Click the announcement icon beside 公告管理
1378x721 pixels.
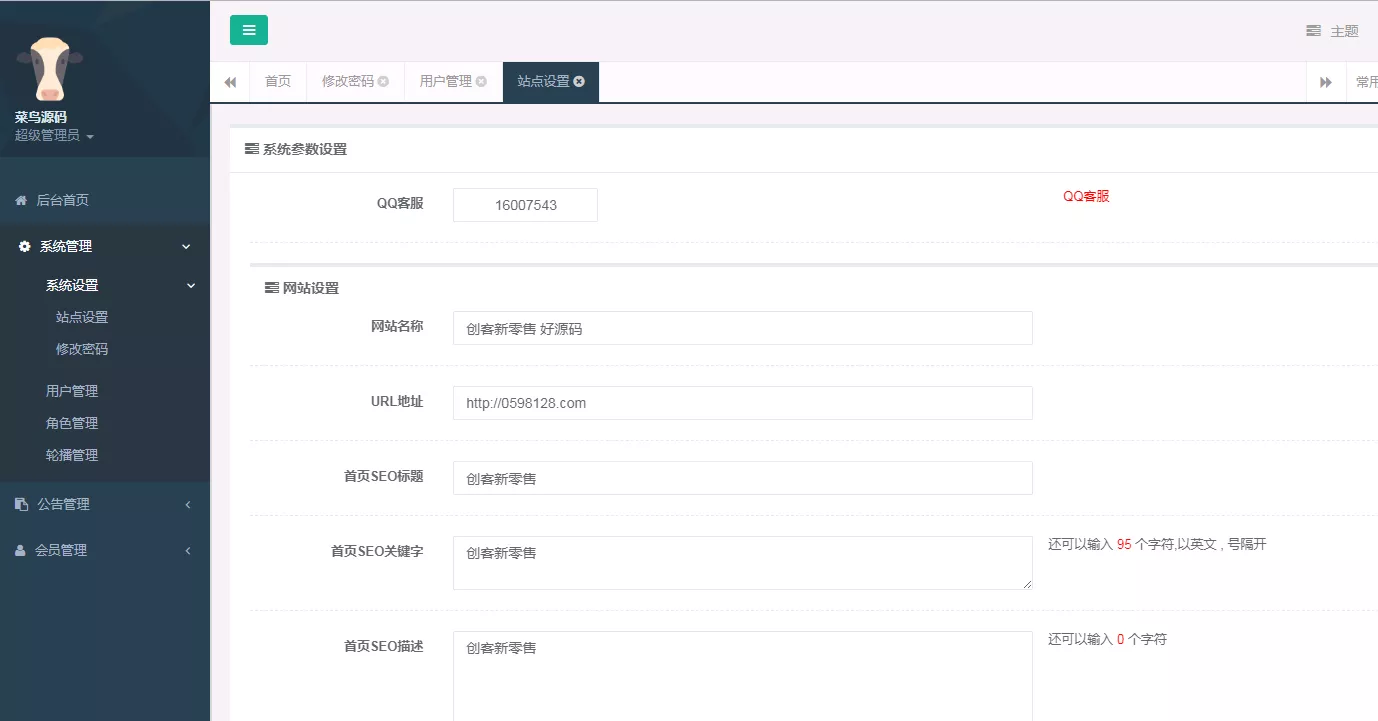[20, 504]
